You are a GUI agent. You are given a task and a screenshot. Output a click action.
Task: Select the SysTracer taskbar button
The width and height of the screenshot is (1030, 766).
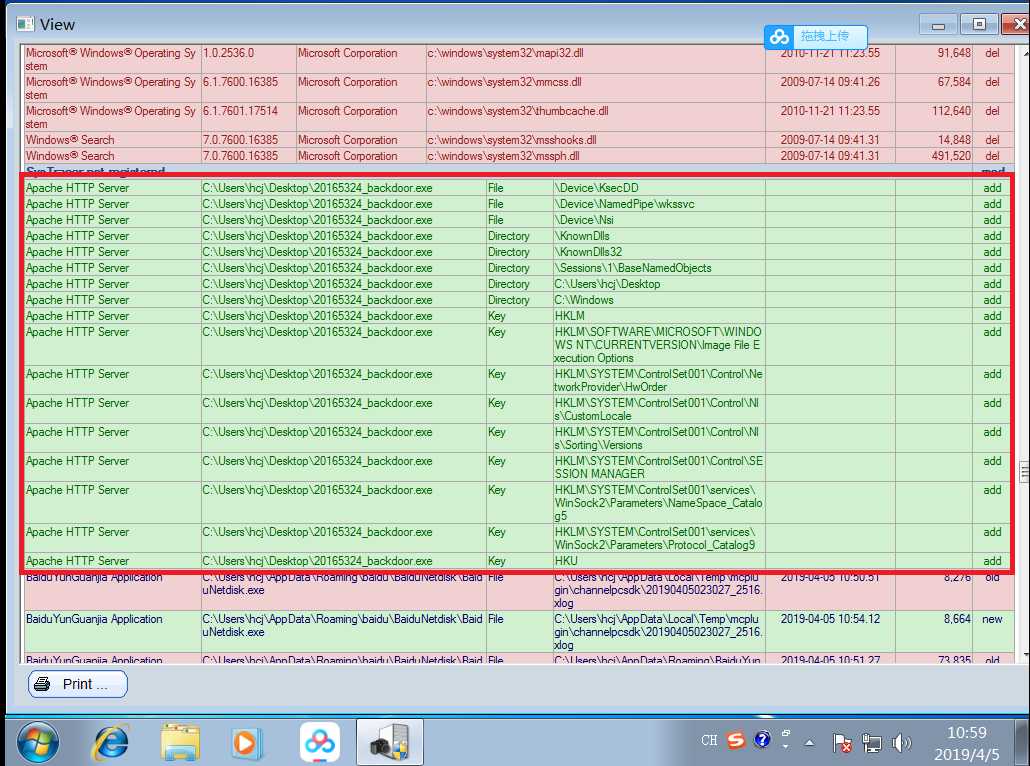pos(390,742)
